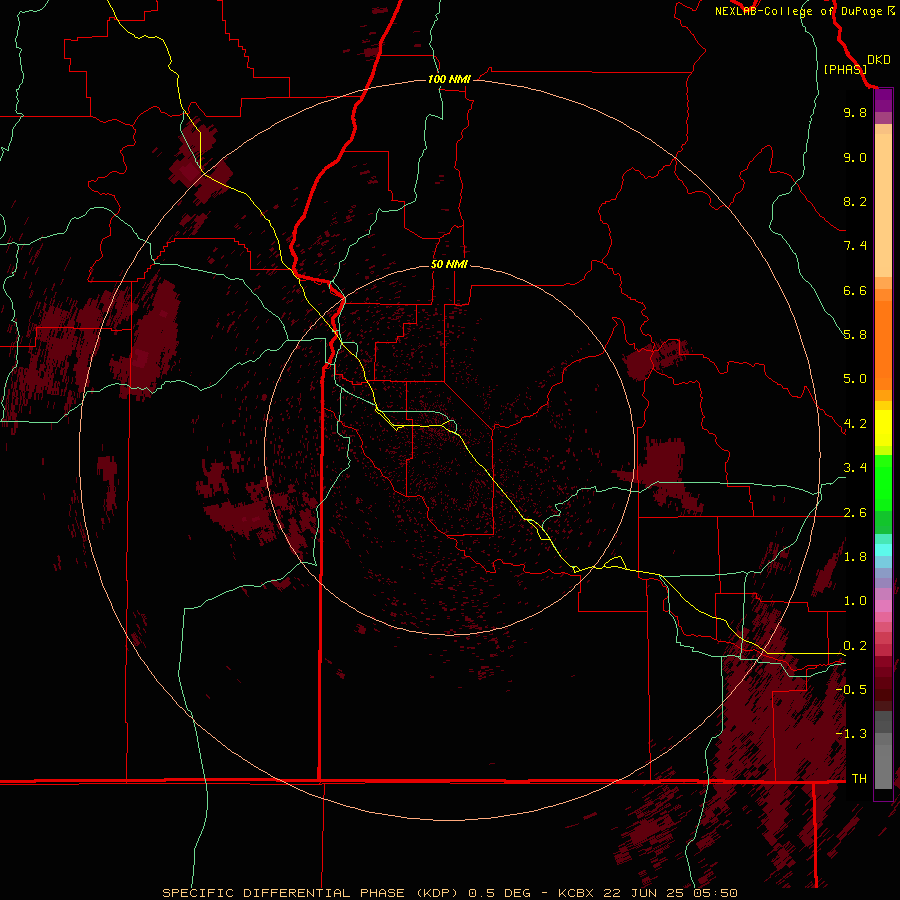Click the -0.5 legend value
The width and height of the screenshot is (900, 900).
(x=851, y=690)
